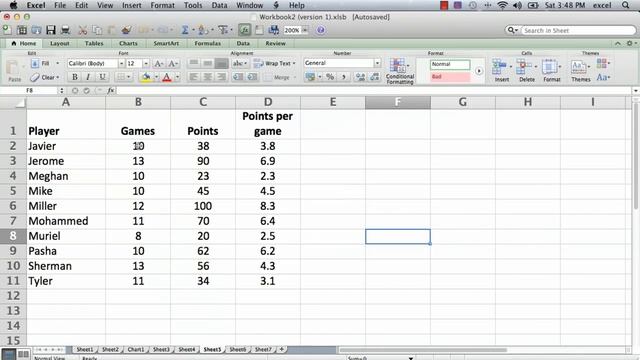This screenshot has height=360, width=640.
Task: Decrease font size with smaller A icon
Action: pyautogui.click(x=172, y=63)
